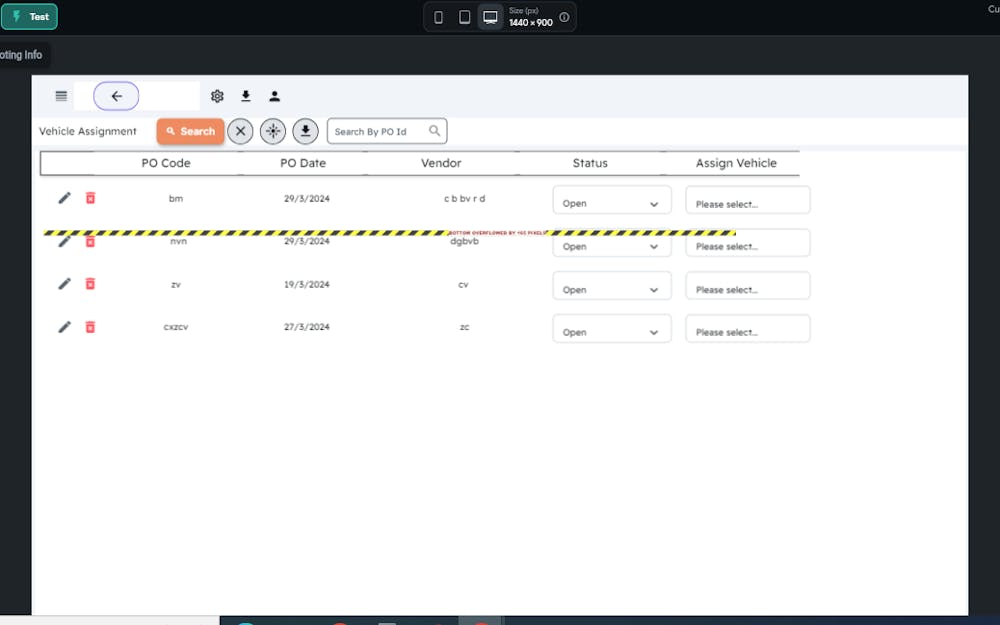
Task: Open the user profile icon
Action: 274,96
